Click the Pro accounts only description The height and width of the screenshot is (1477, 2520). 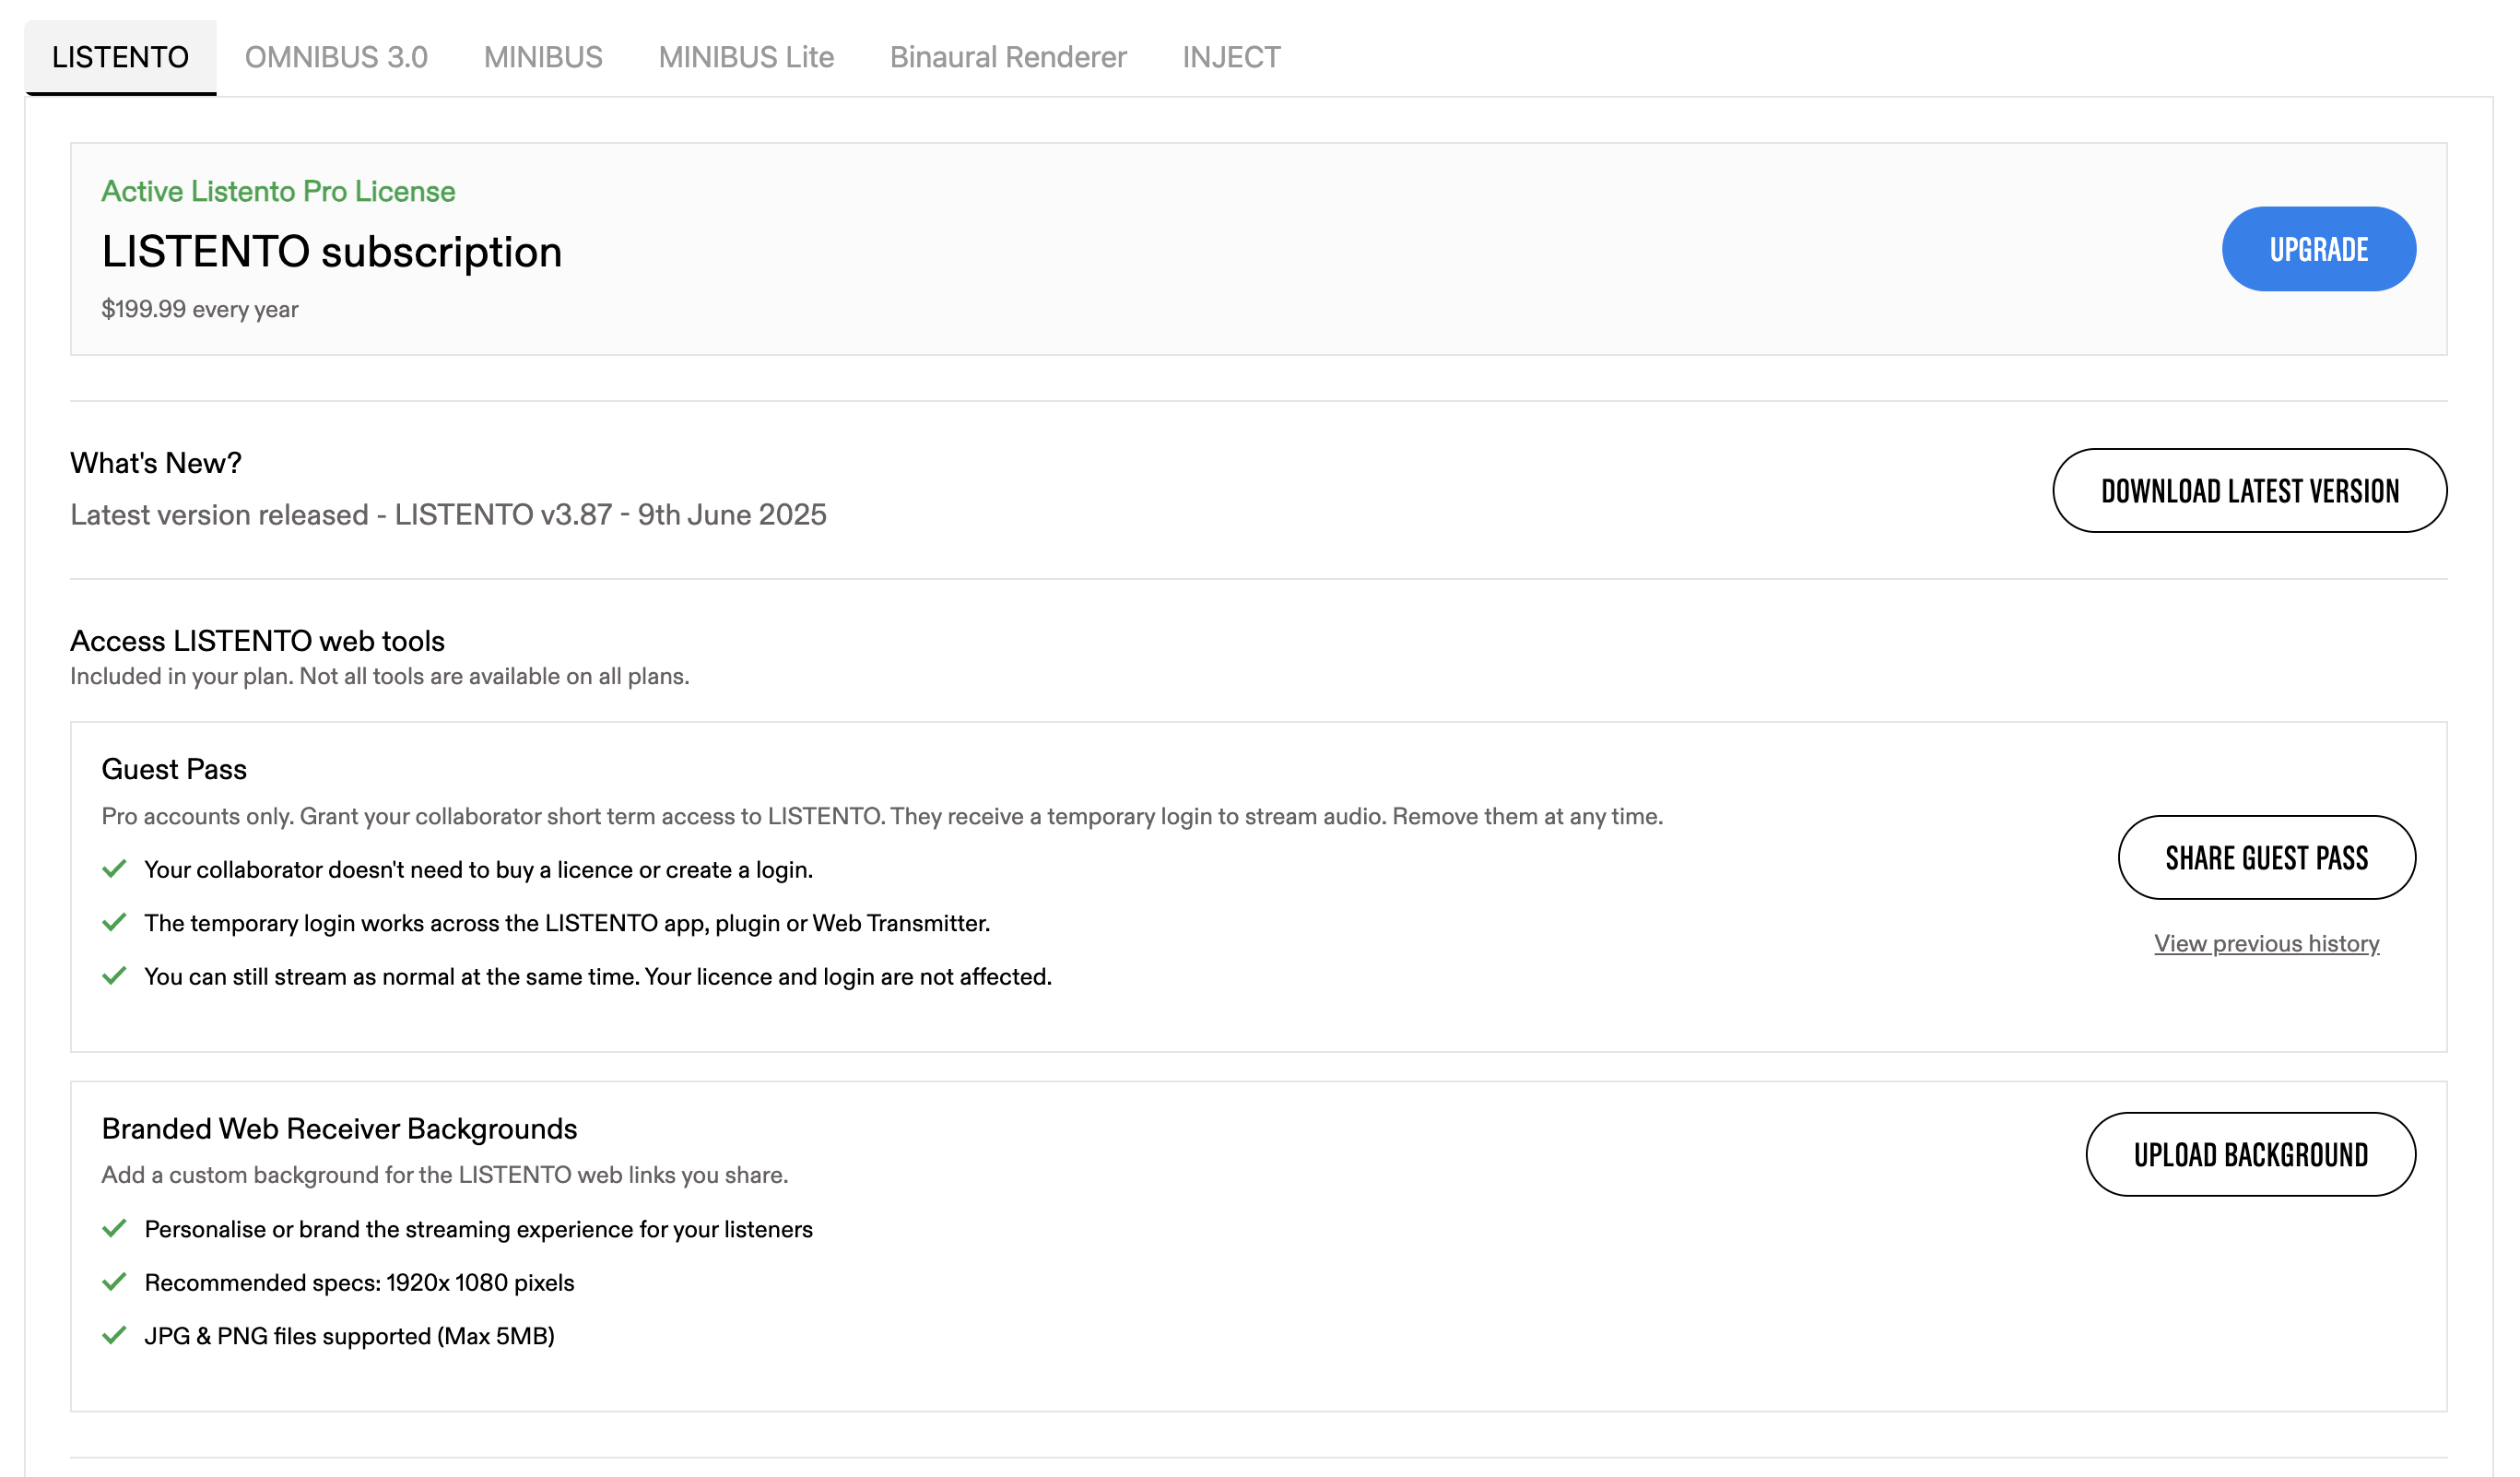(x=882, y=817)
